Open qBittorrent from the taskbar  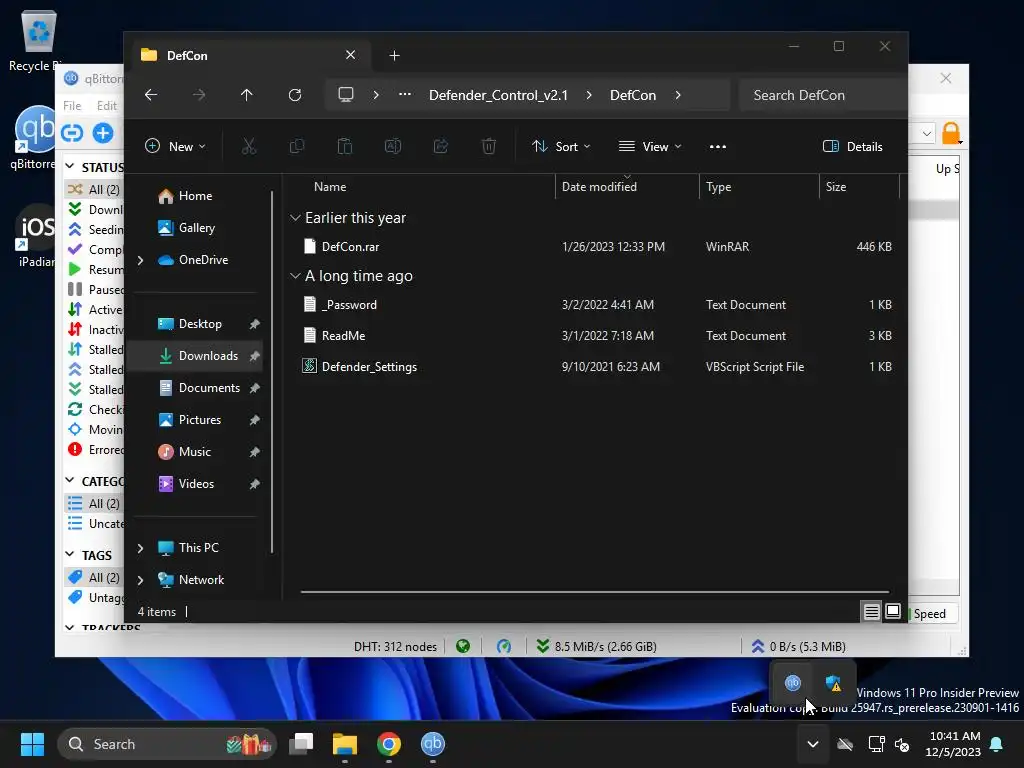(x=432, y=744)
